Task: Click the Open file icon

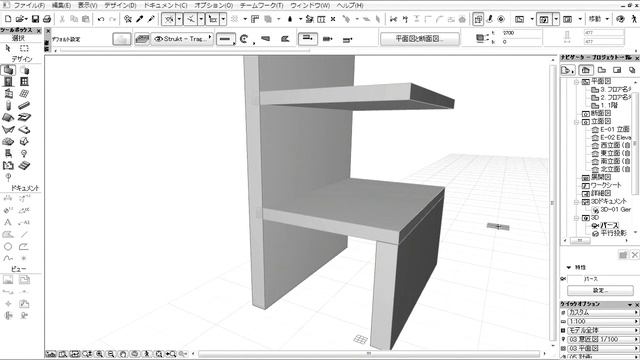Action: coord(21,19)
